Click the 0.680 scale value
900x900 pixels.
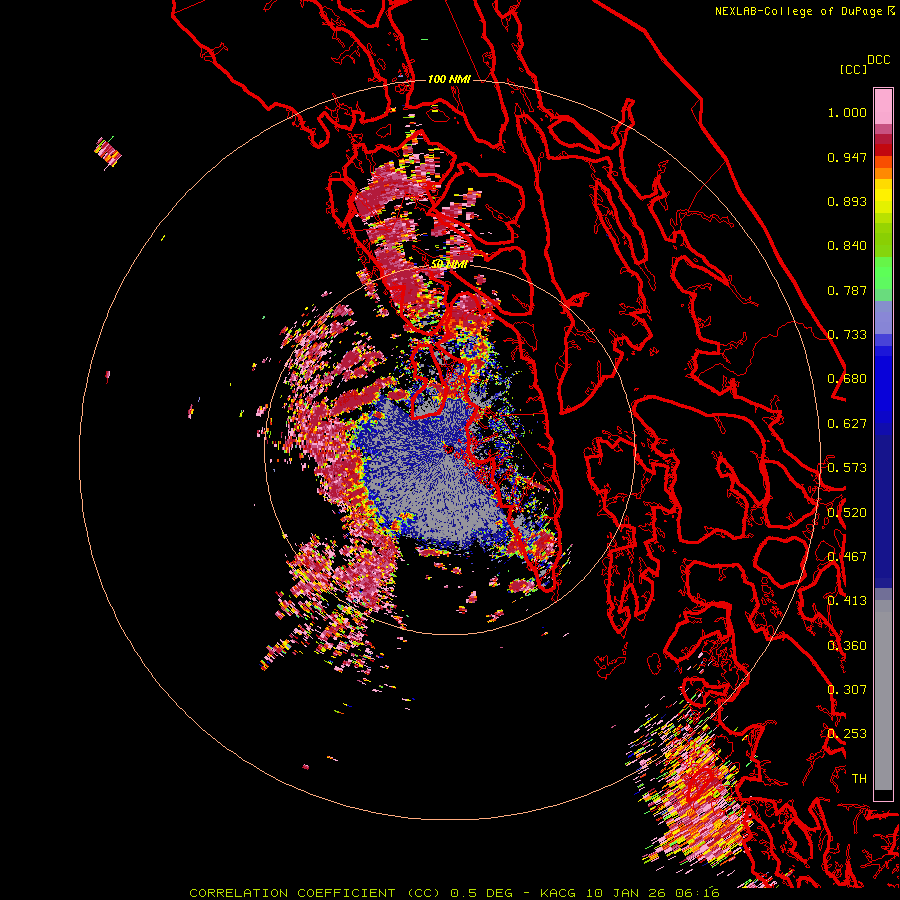[x=847, y=379]
